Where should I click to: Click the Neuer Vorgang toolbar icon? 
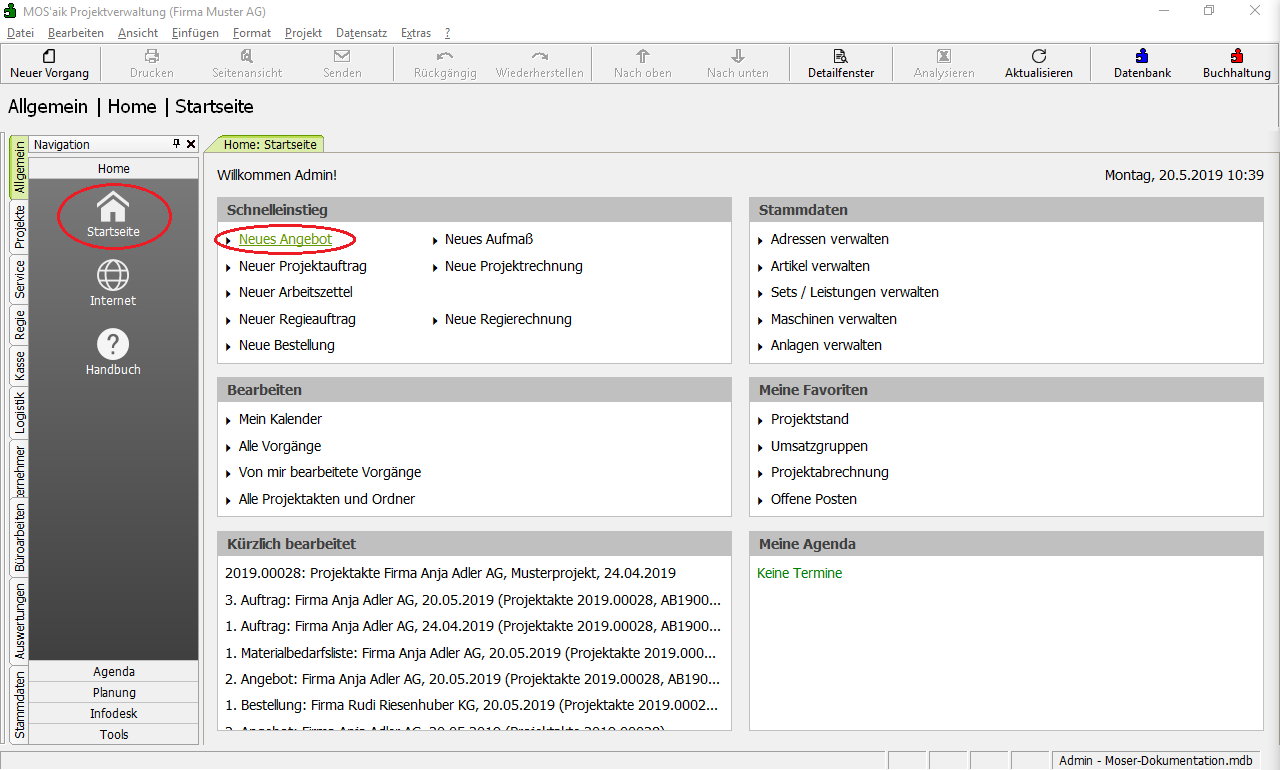[49, 57]
